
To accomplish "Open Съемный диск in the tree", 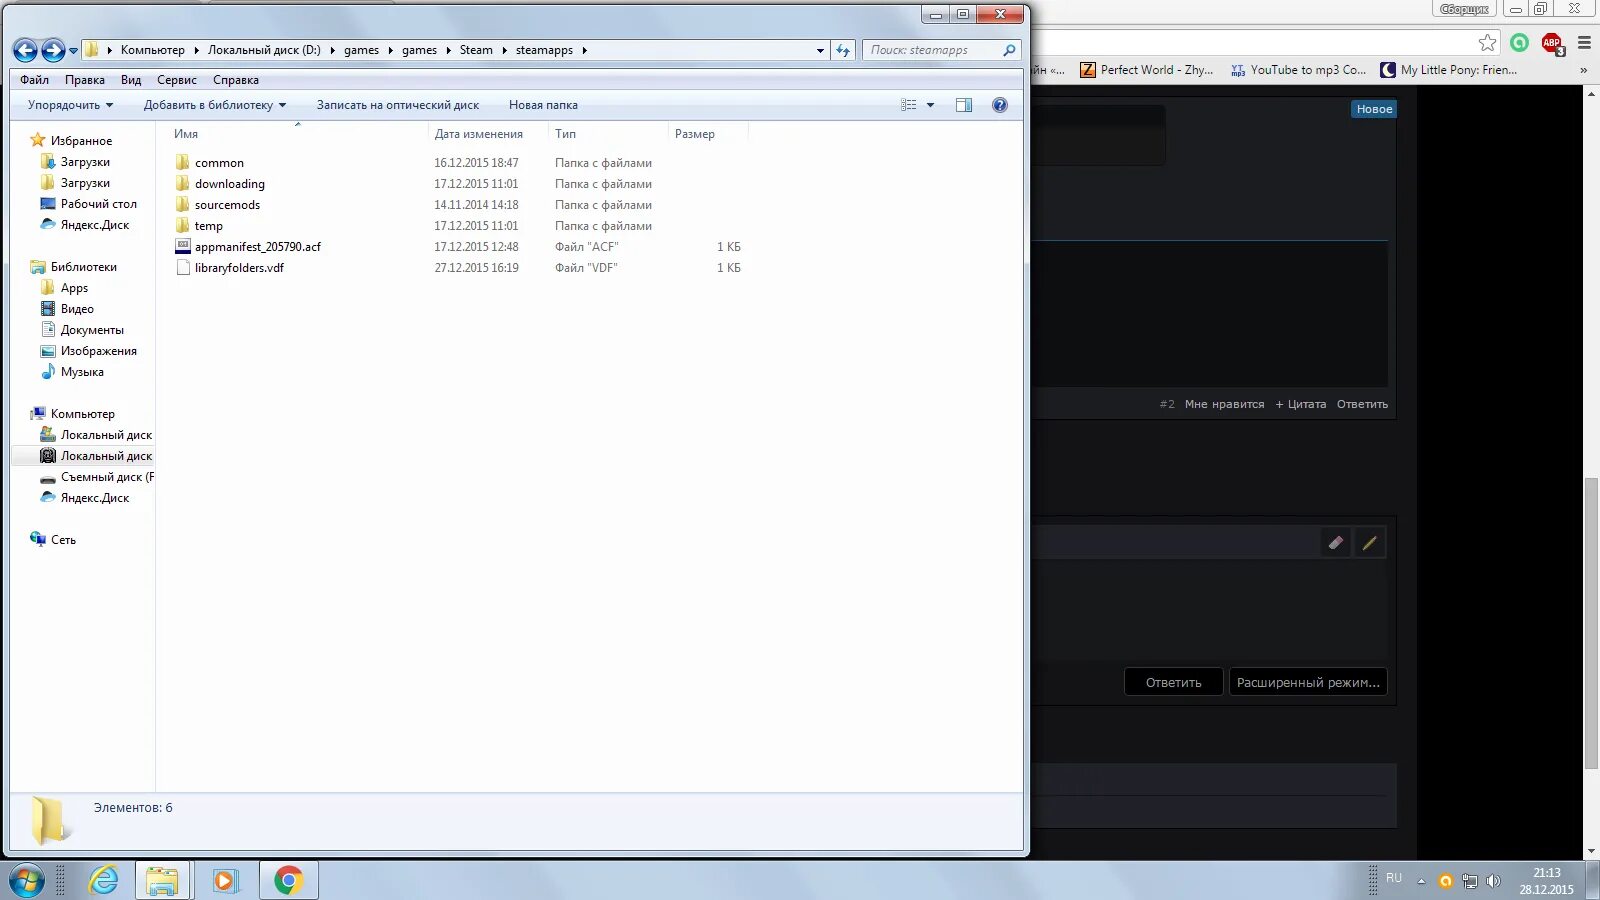I will pos(107,477).
